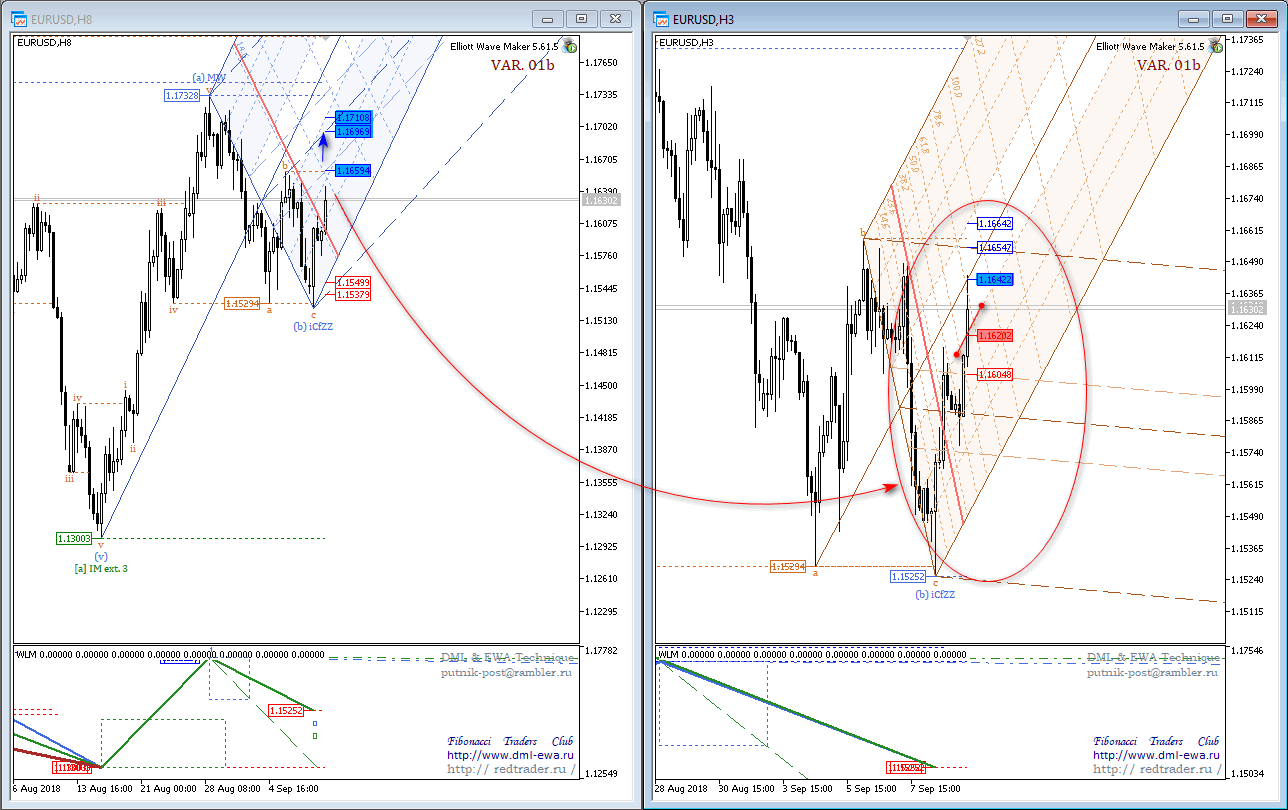Maximize the EURUSD,H3 window
This screenshot has width=1288, height=810.
[1227, 18]
